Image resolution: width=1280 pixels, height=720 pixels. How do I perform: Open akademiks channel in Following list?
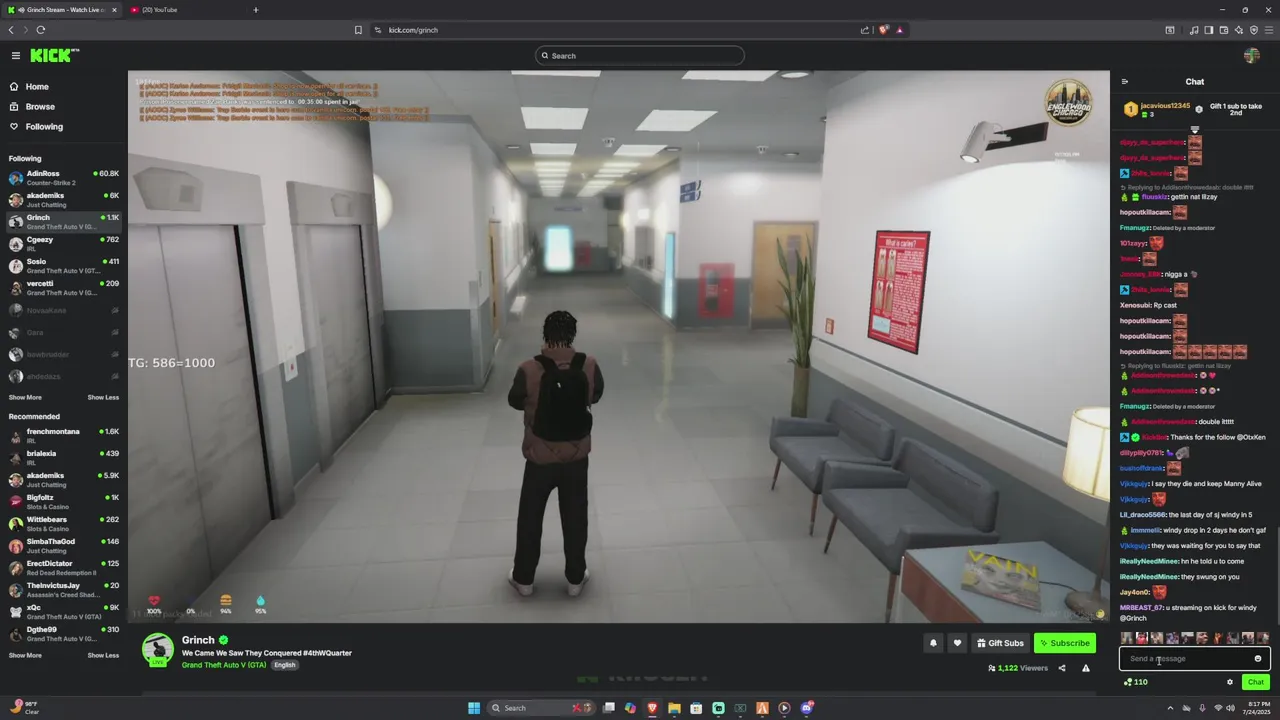(64, 200)
